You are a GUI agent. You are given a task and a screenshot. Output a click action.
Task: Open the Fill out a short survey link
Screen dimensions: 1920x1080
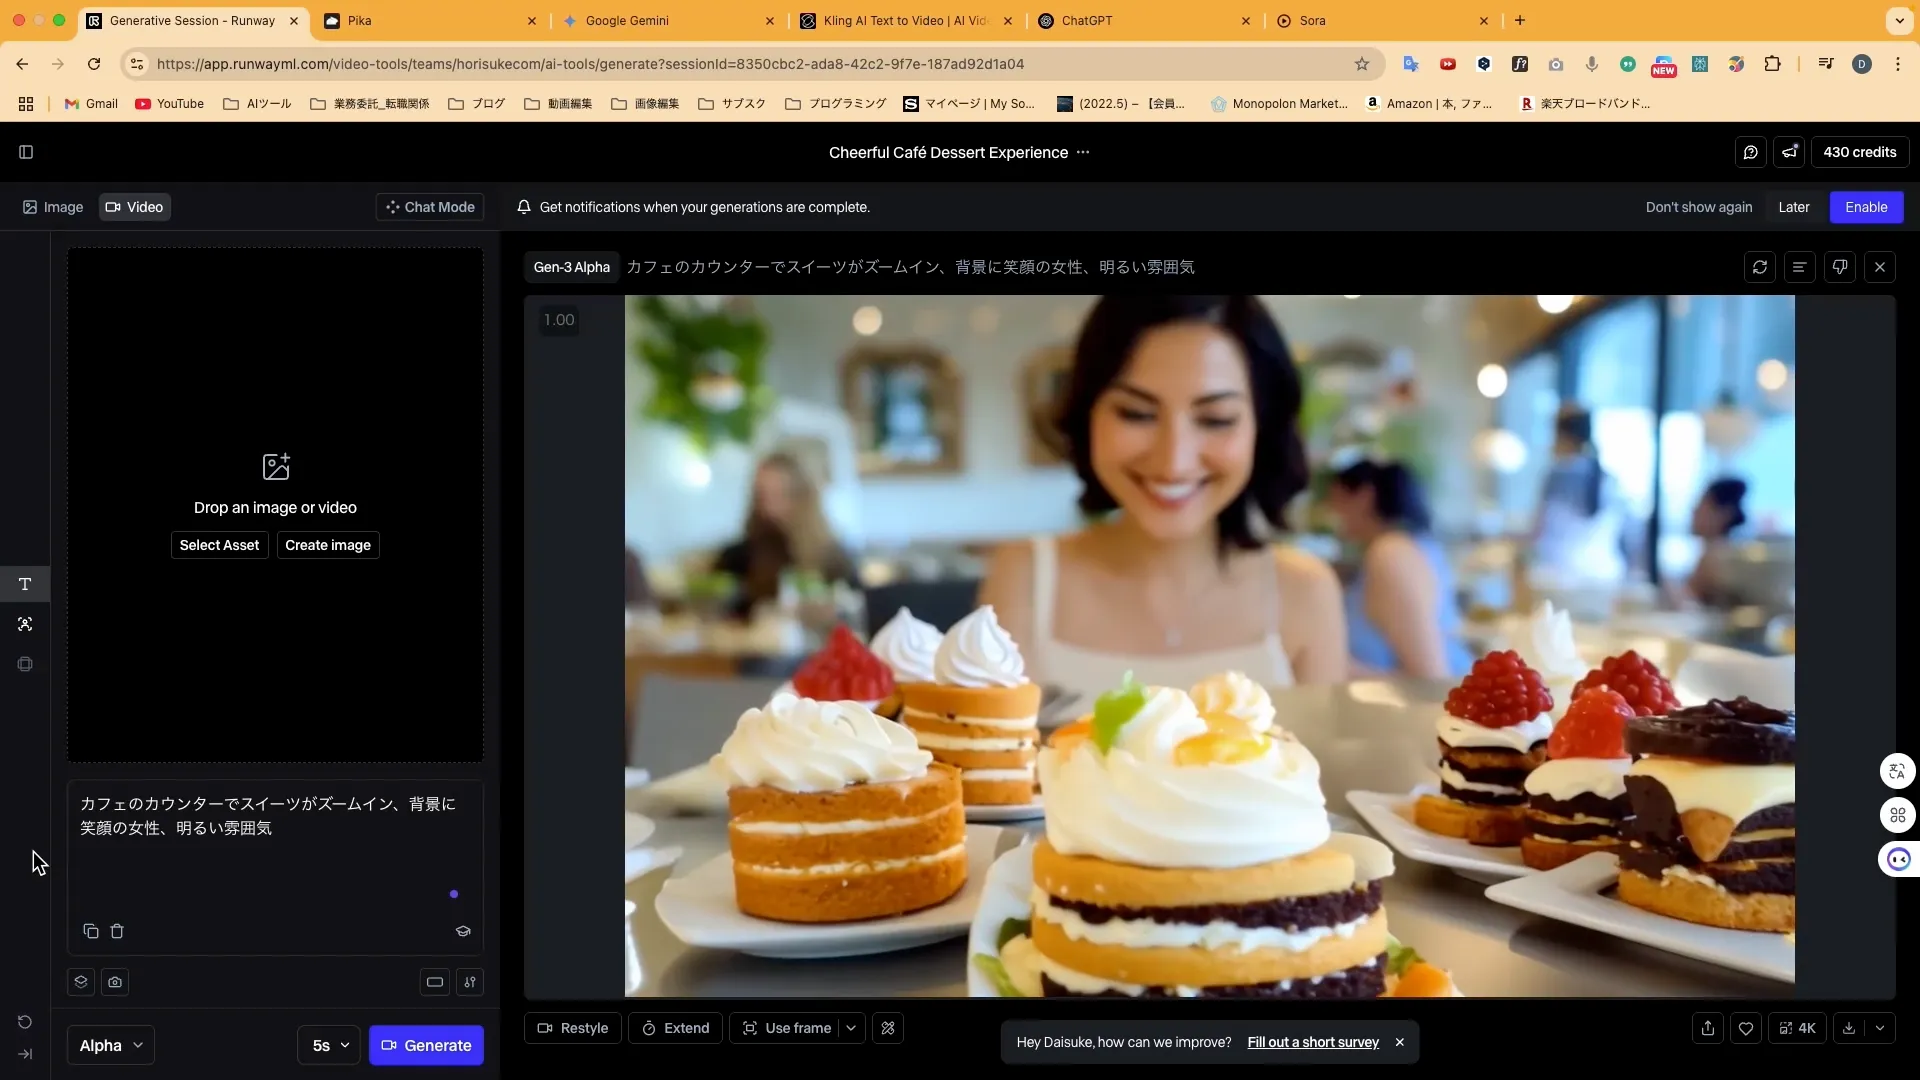[x=1313, y=1042]
